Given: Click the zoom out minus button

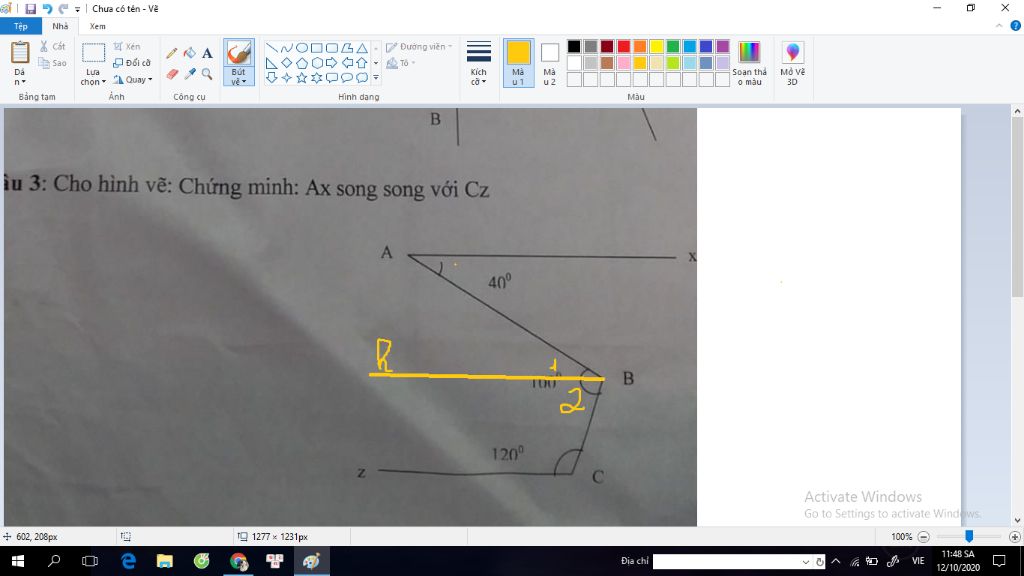Looking at the screenshot, I should 923,537.
